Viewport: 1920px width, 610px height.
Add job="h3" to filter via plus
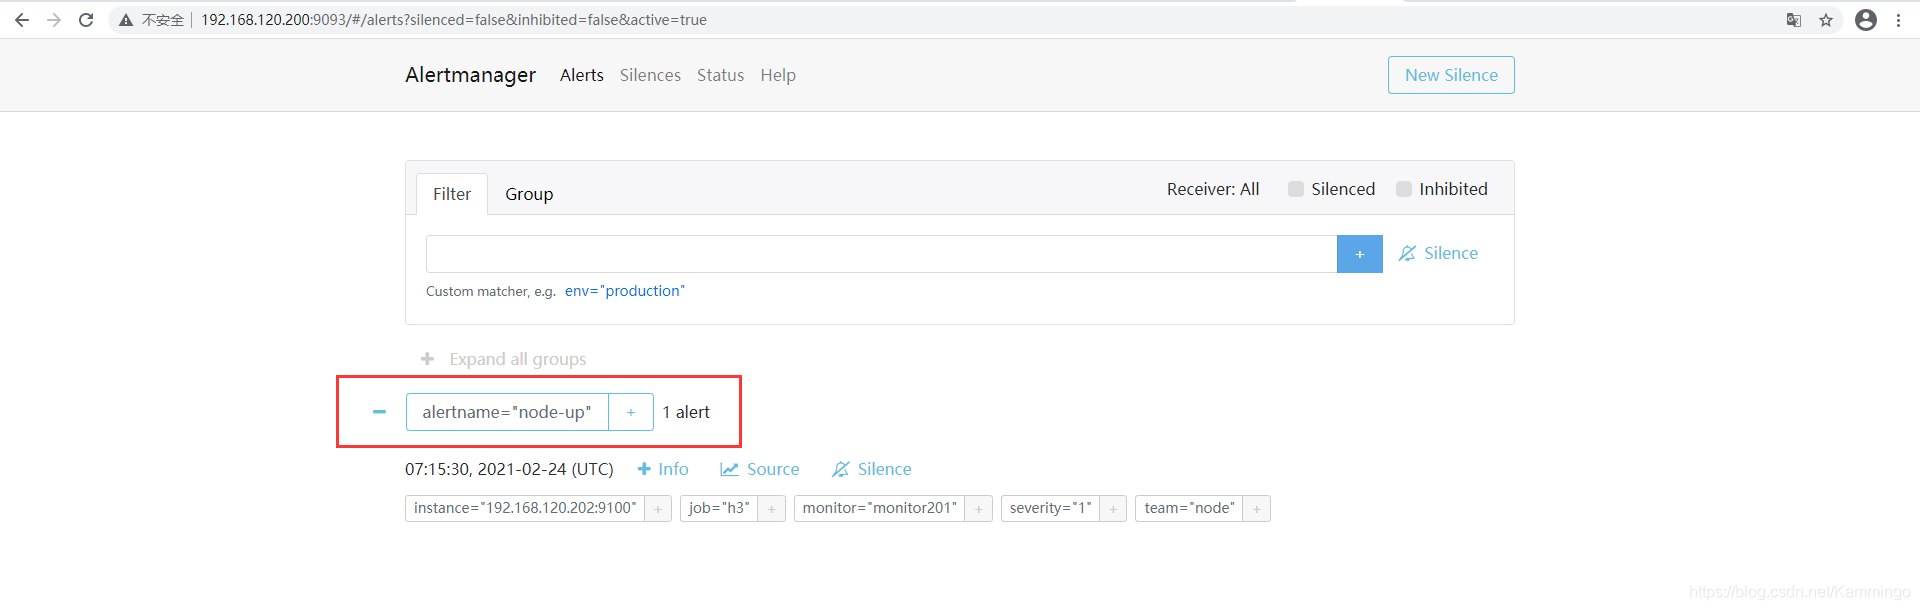[x=772, y=509]
